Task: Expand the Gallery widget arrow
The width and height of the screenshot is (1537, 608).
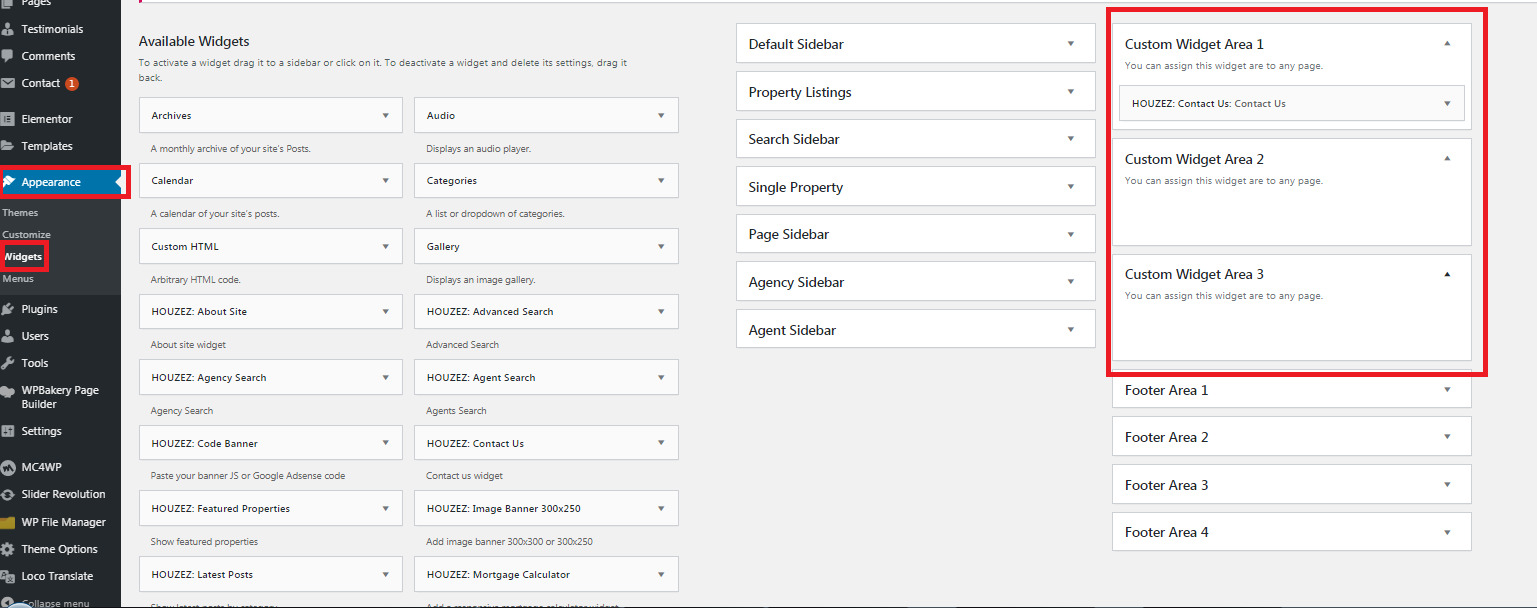Action: [661, 247]
